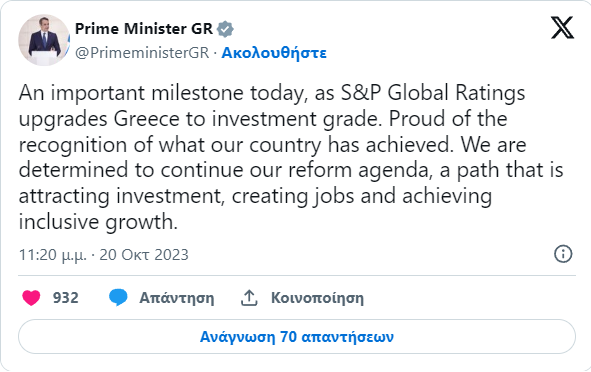Click the words 'inclusive growth.' in the tweet

(x=98, y=222)
